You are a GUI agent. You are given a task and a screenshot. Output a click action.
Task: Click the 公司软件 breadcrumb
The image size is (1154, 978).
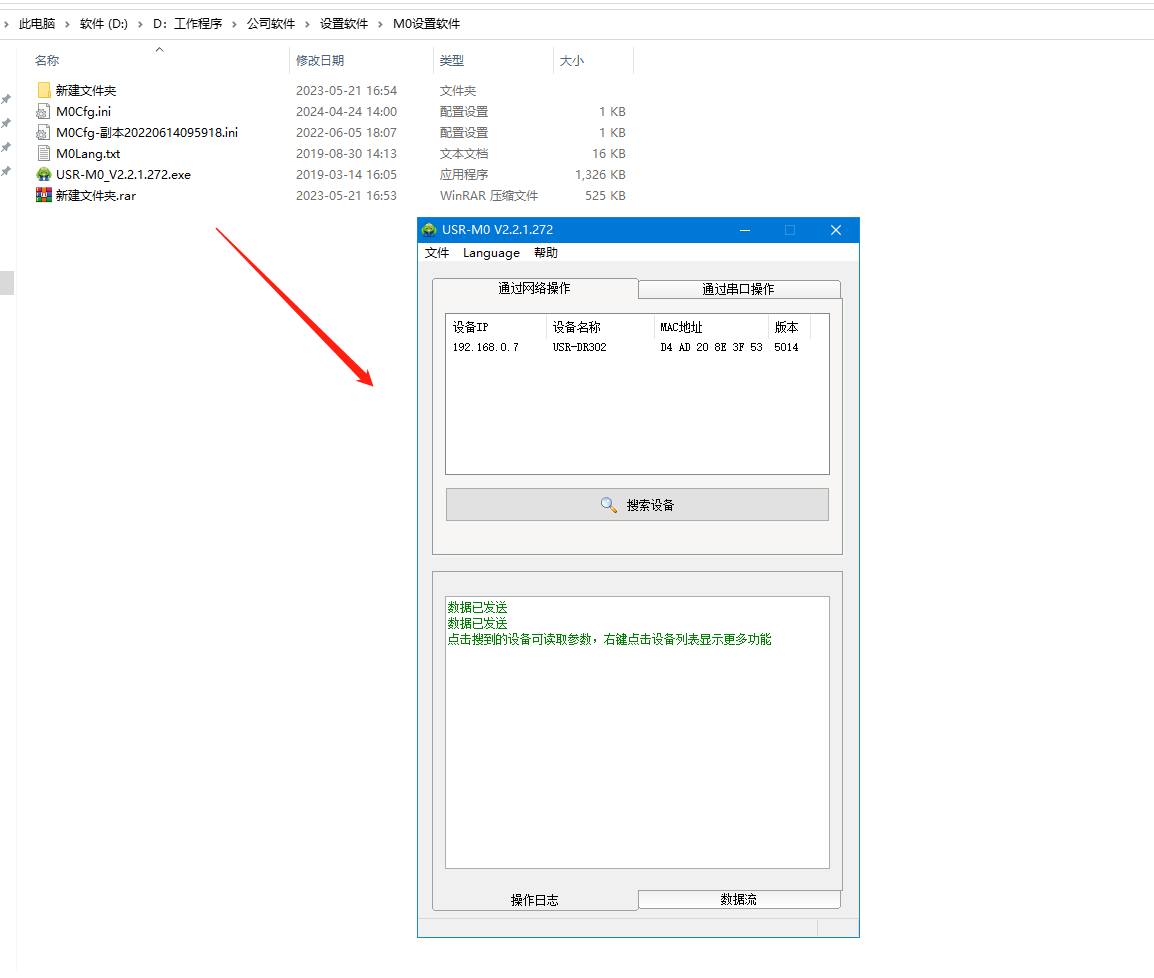(x=271, y=24)
